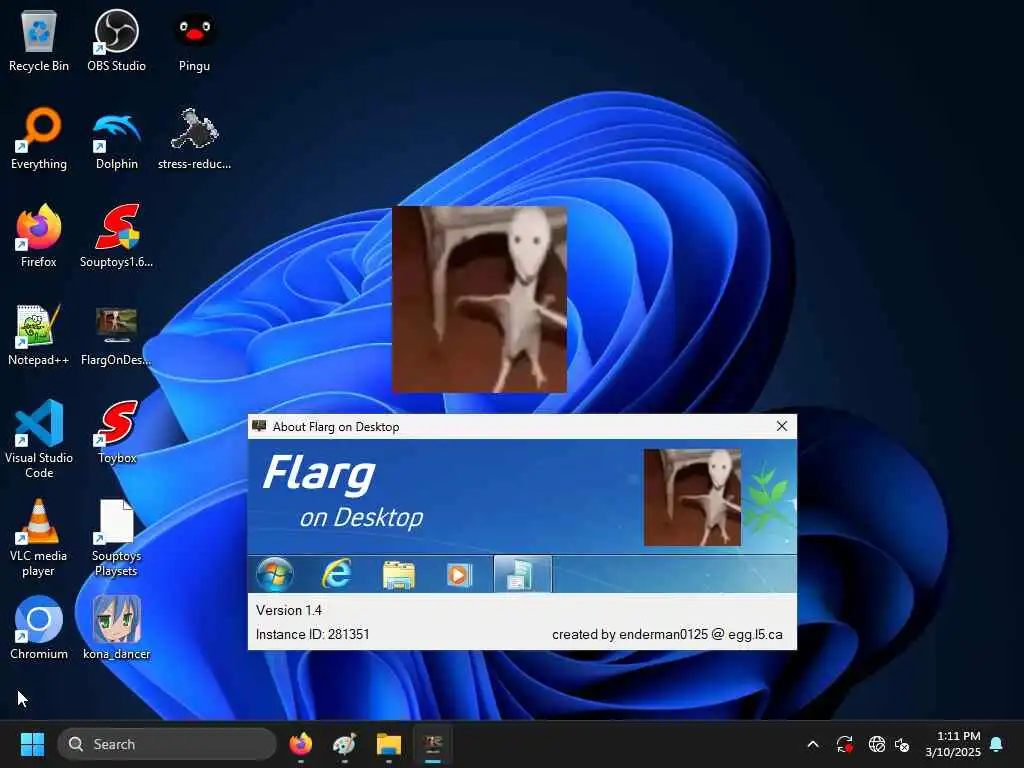Image resolution: width=1024 pixels, height=768 pixels.
Task: Select the FlargOnDes... desktop icon
Action: [x=116, y=335]
